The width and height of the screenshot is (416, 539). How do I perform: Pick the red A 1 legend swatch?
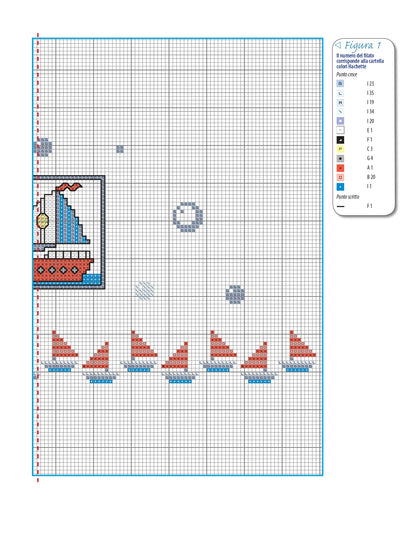(x=340, y=168)
